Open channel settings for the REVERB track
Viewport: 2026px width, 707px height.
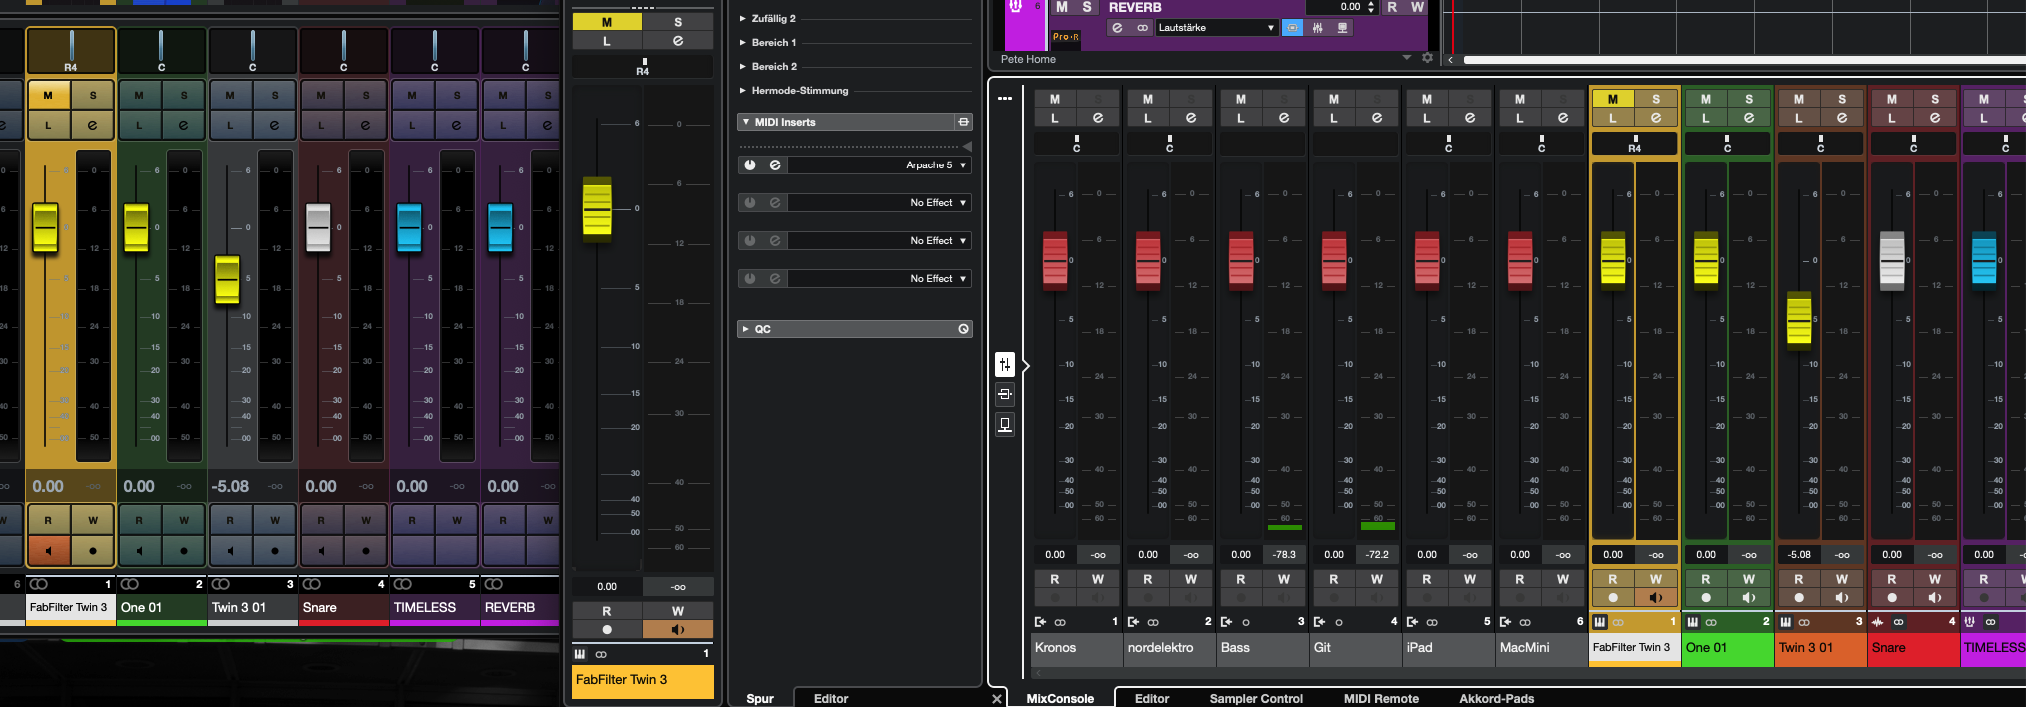point(1117,28)
